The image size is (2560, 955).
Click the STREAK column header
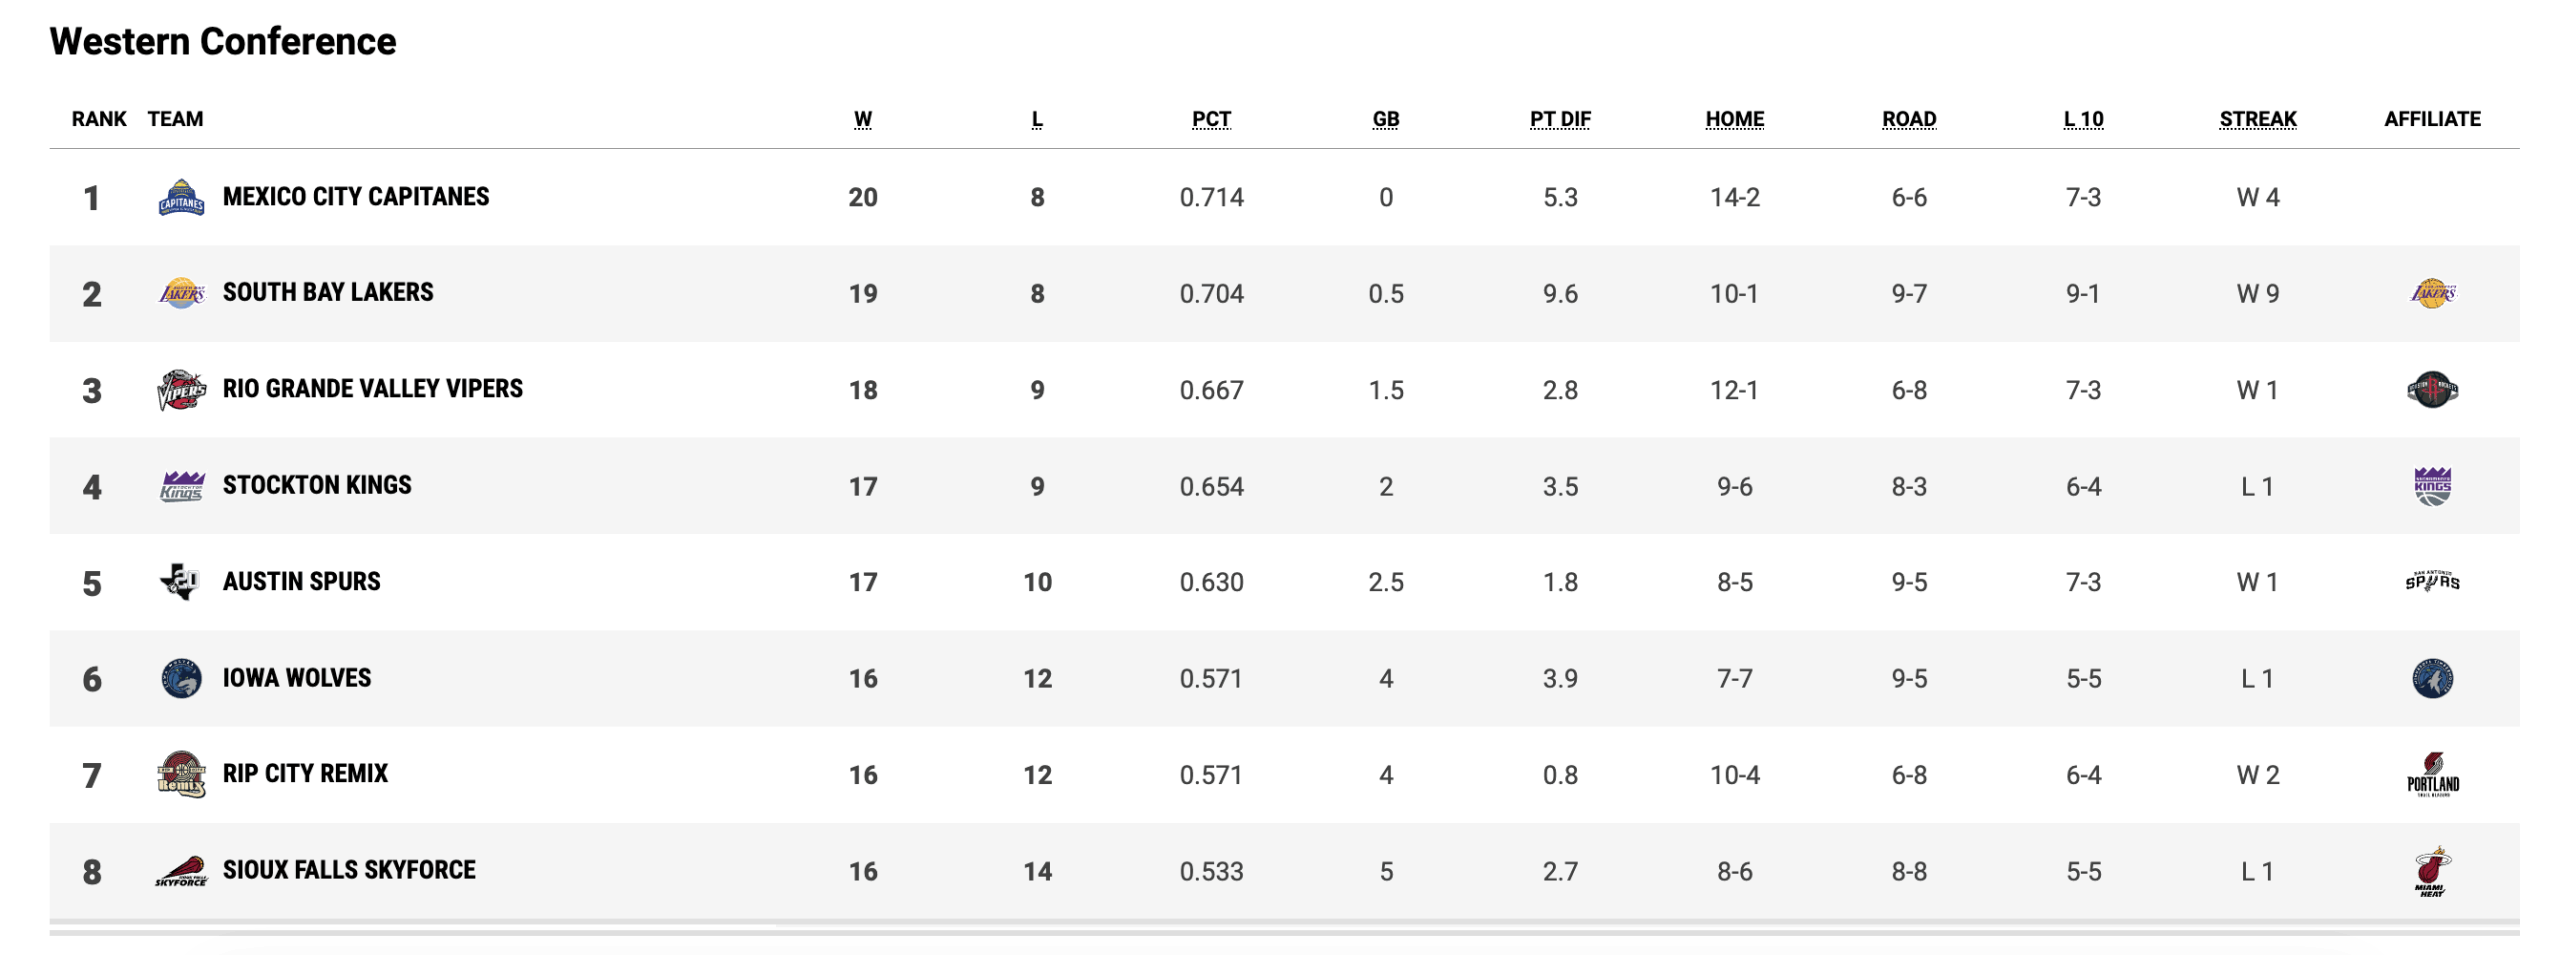pos(2257,119)
